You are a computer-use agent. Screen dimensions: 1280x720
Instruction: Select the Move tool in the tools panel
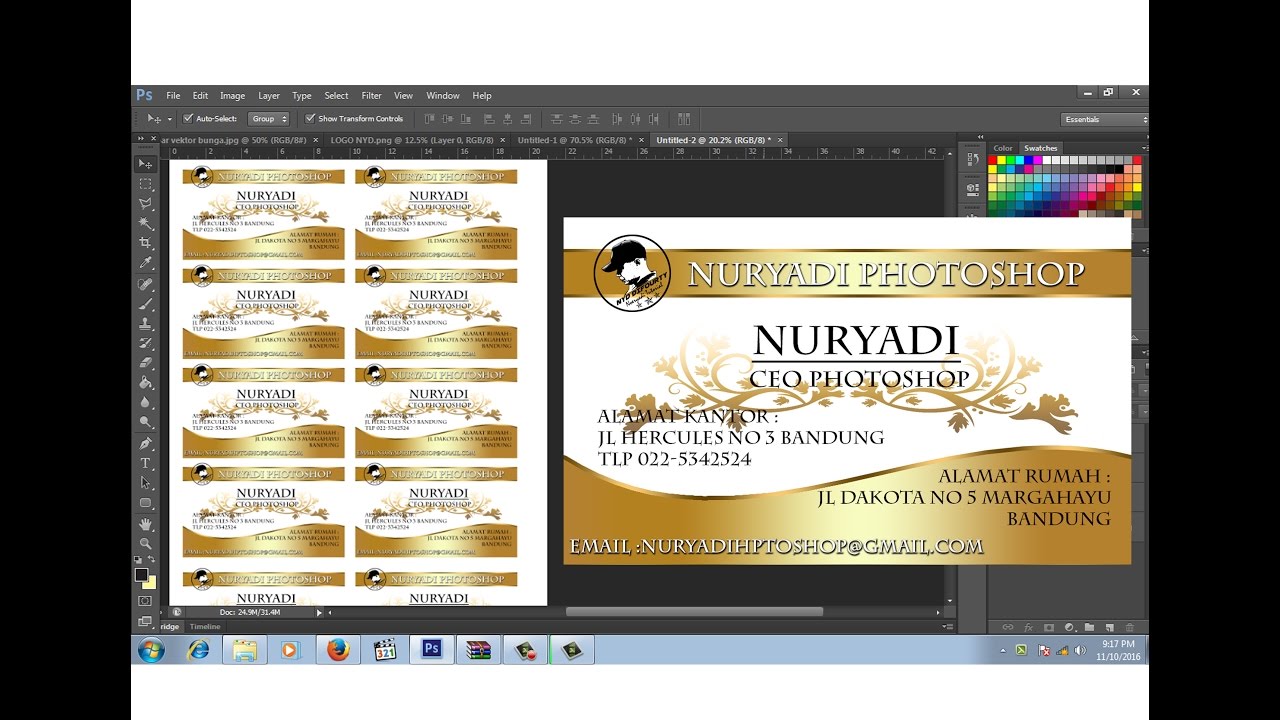pyautogui.click(x=146, y=164)
